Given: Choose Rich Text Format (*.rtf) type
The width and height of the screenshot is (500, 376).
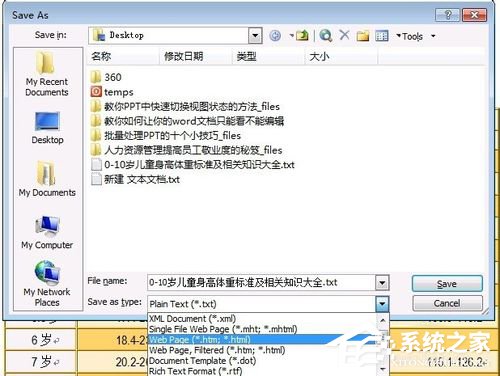Looking at the screenshot, I should coord(262,371).
